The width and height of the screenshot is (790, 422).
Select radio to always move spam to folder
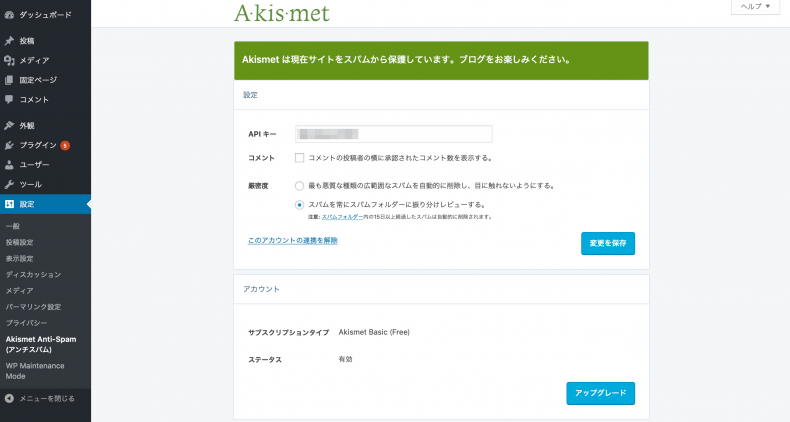click(x=299, y=205)
